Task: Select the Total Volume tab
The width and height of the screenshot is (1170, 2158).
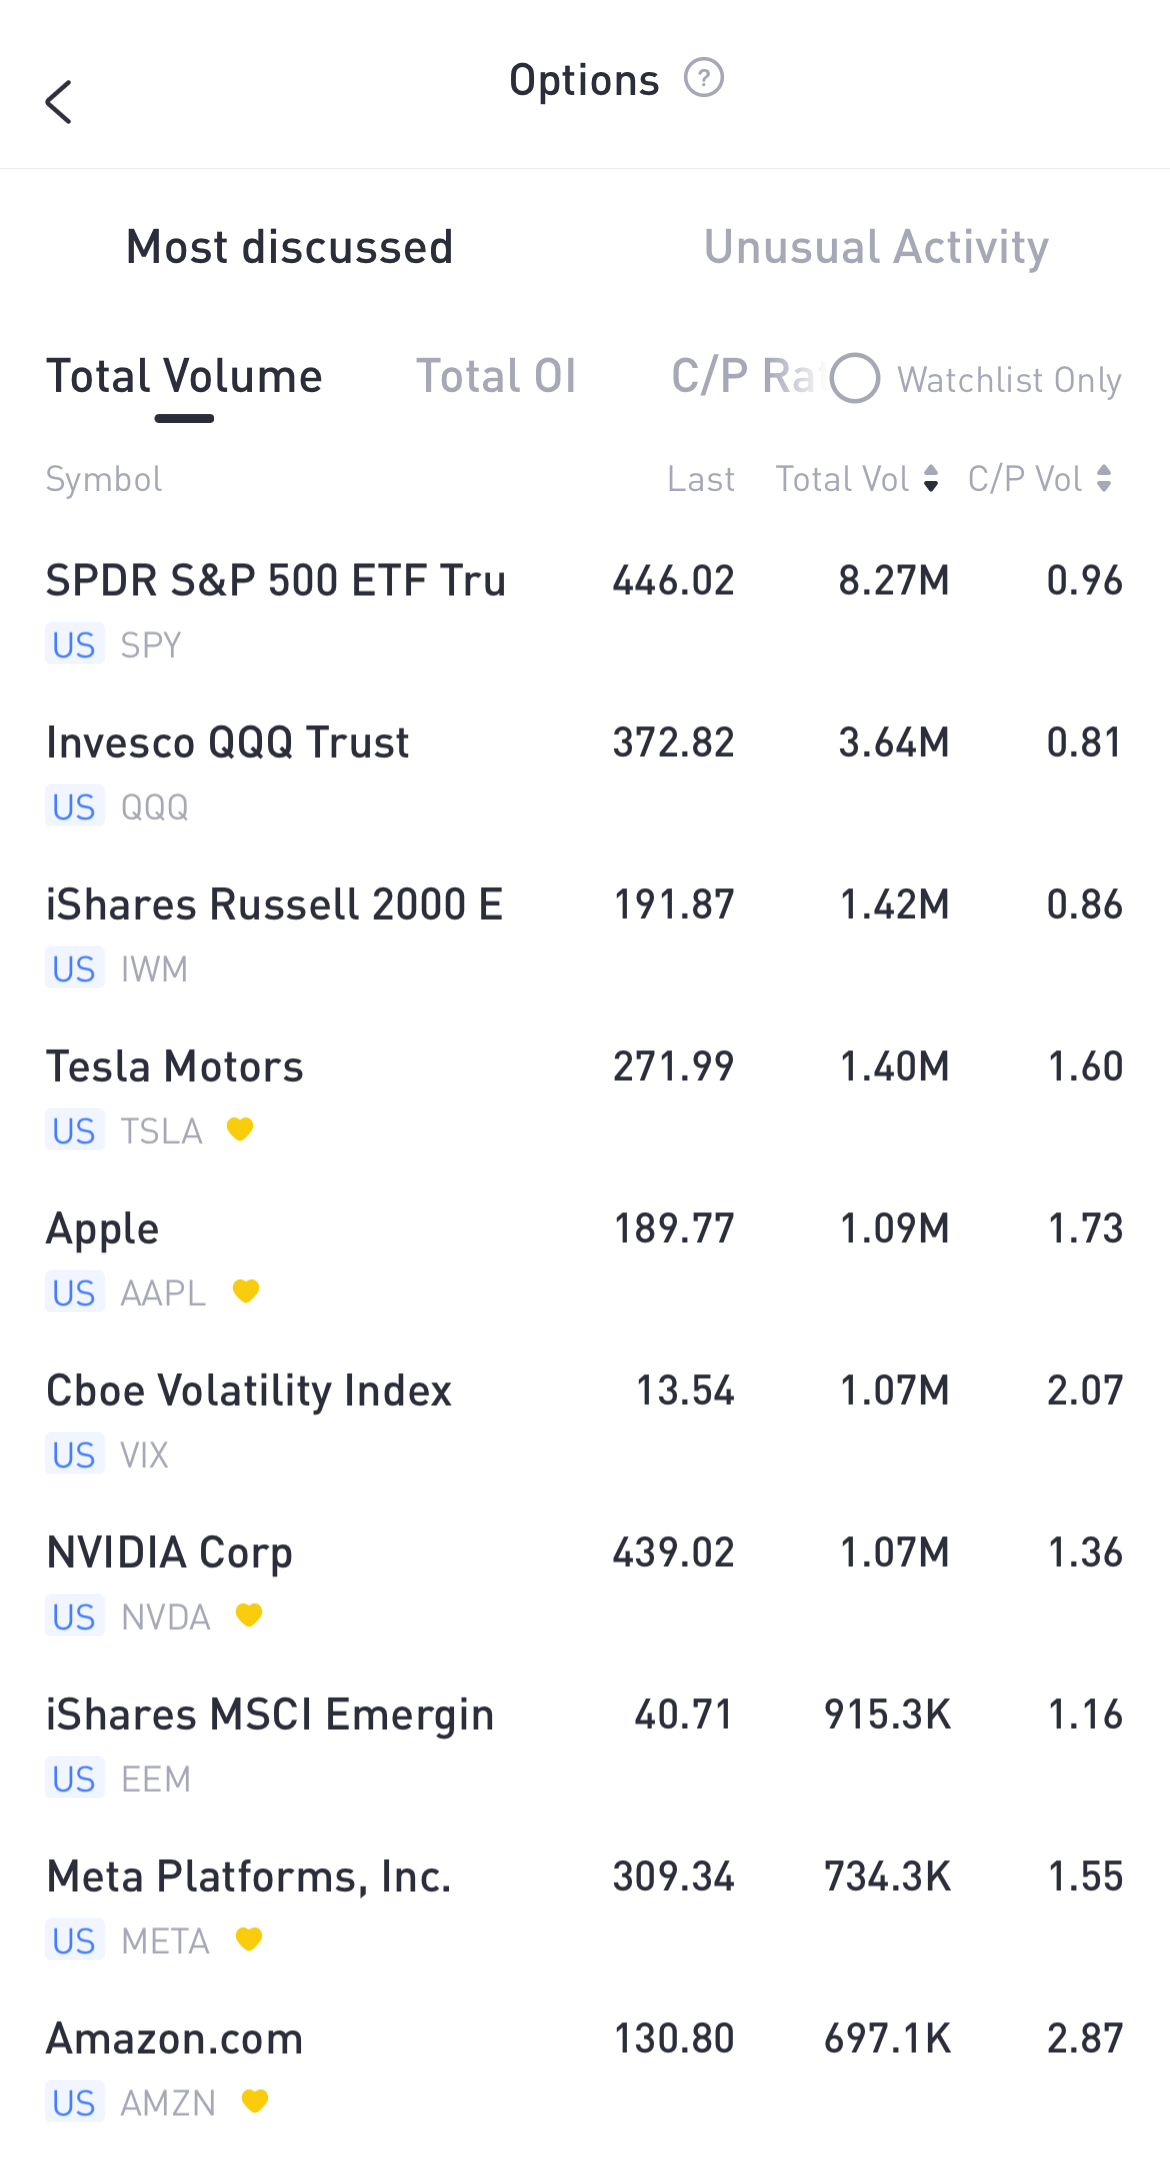Action: [184, 377]
